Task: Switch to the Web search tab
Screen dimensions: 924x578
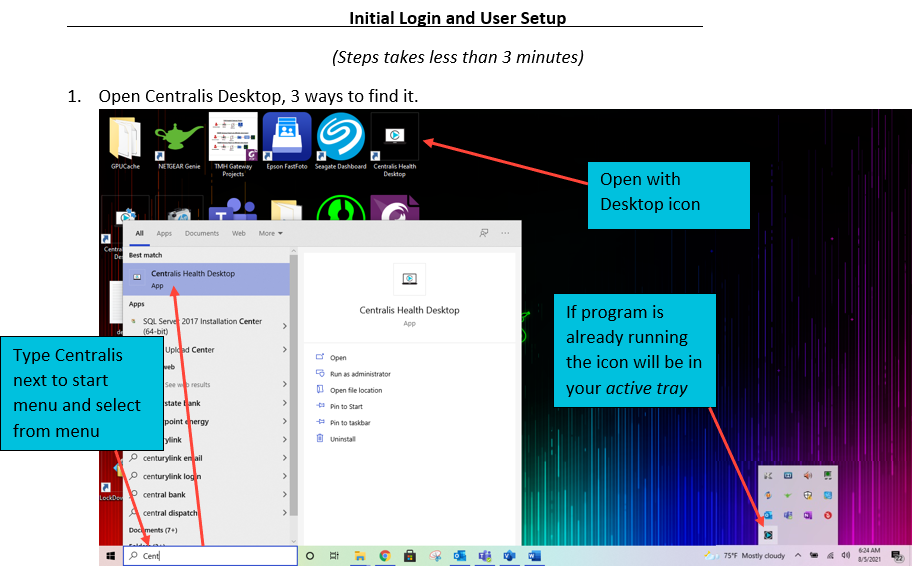Action: pyautogui.click(x=239, y=233)
